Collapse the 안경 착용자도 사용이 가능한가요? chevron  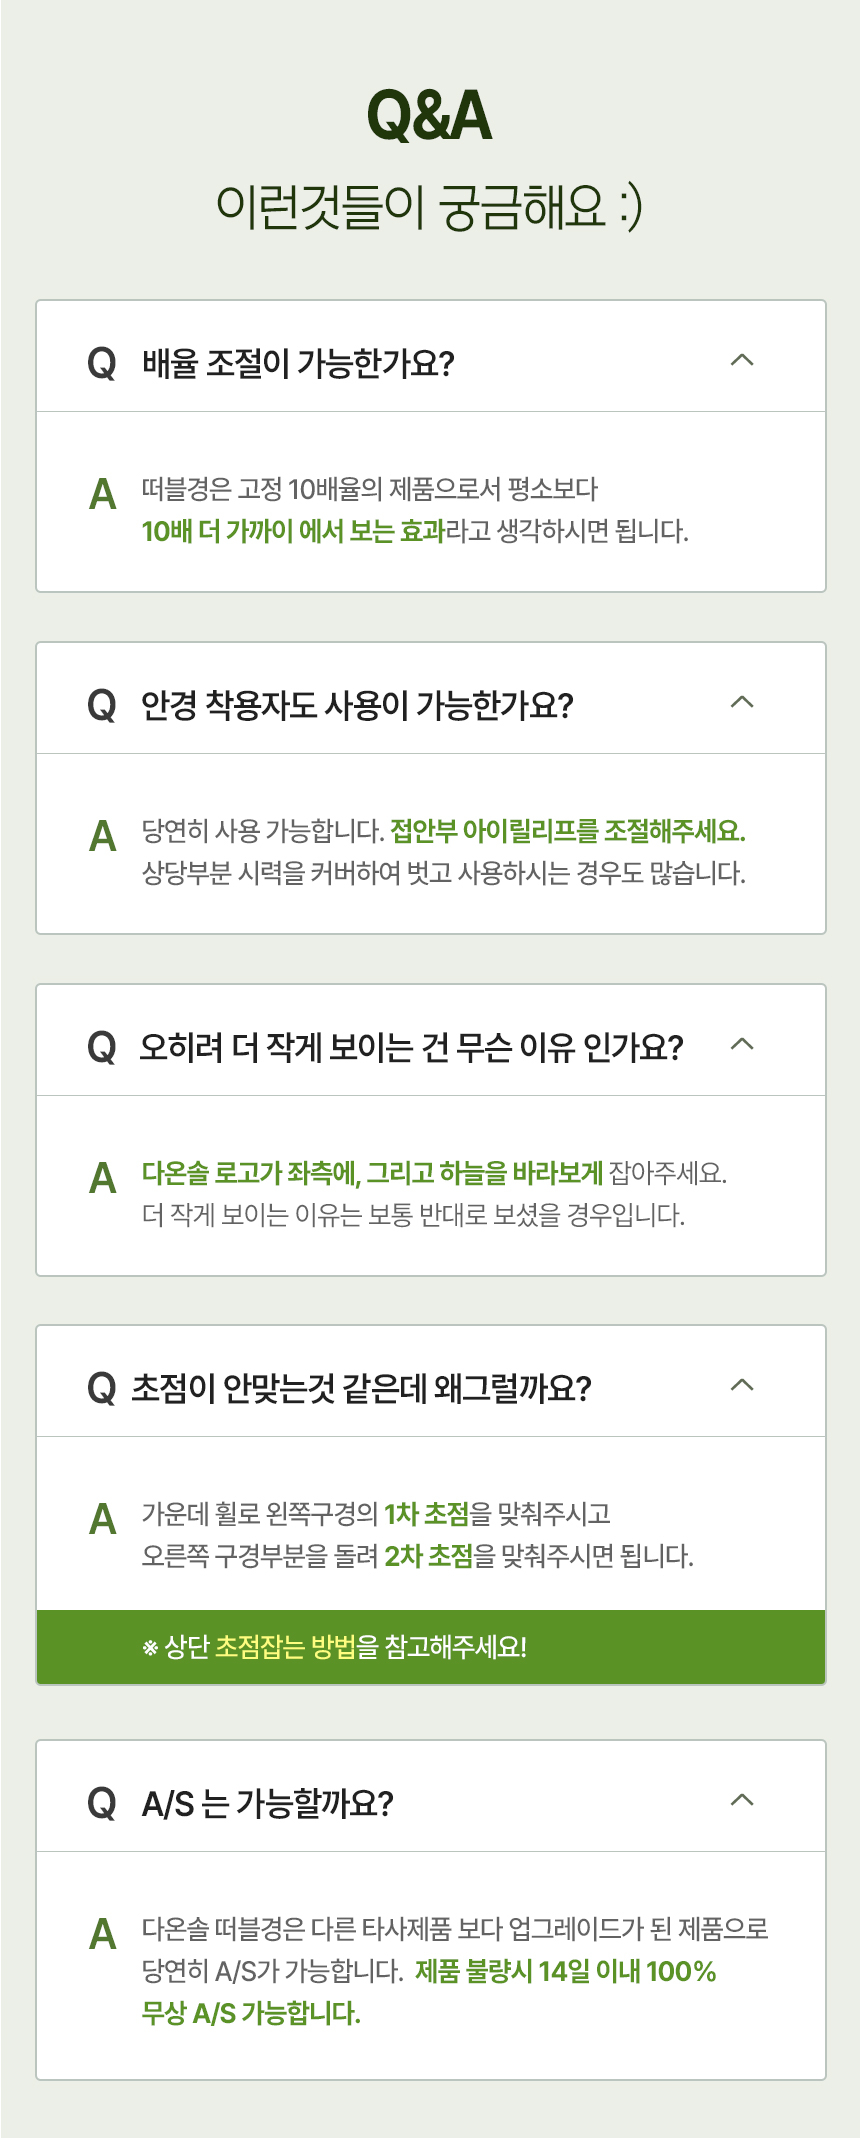point(742,702)
